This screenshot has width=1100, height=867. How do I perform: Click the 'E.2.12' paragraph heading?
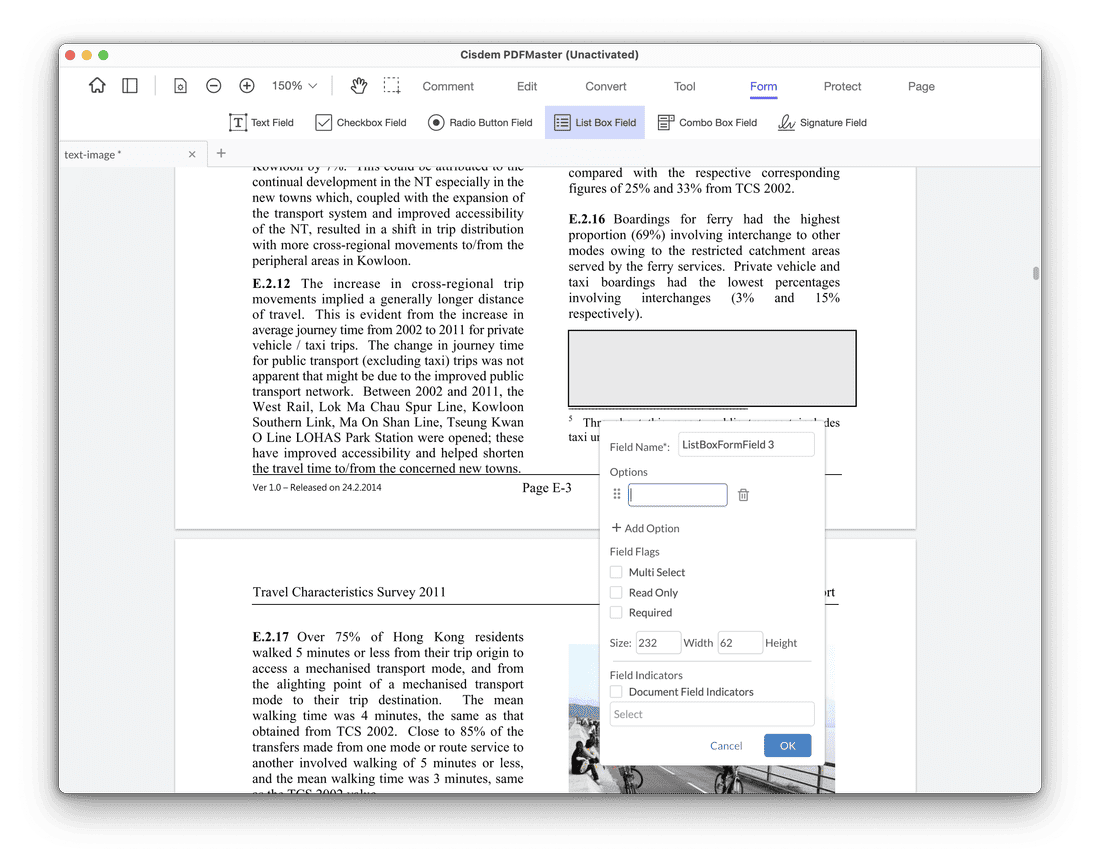click(x=271, y=284)
